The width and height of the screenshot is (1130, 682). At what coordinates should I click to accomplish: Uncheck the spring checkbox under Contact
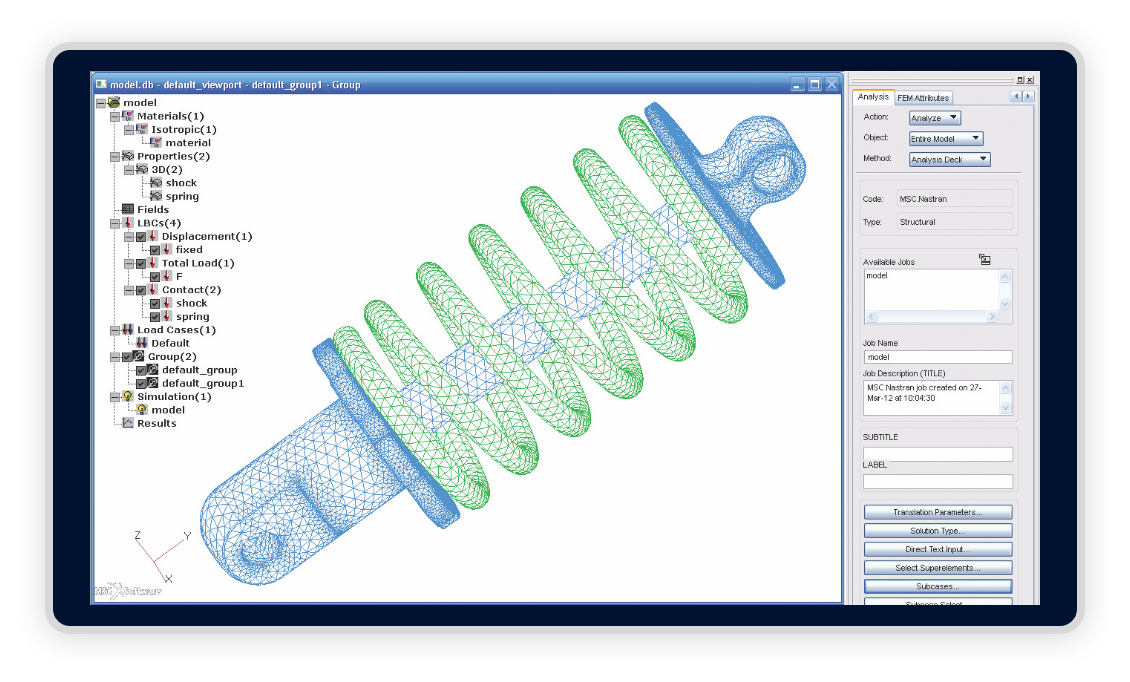coord(155,317)
